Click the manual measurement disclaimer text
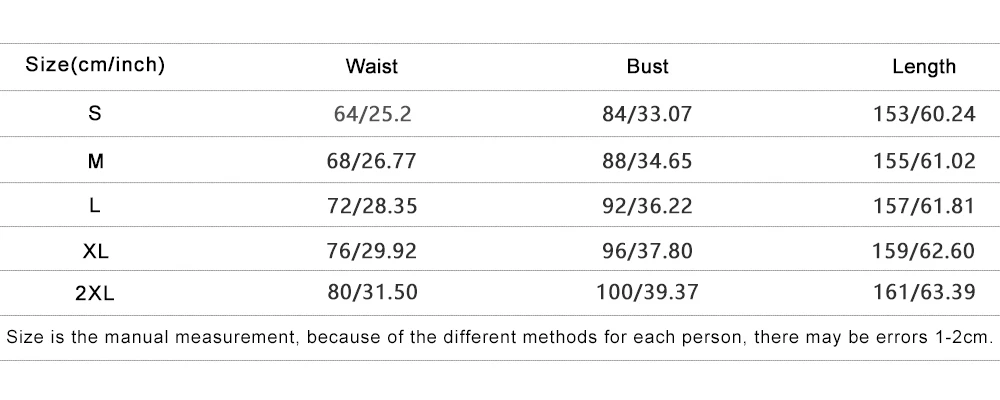This screenshot has height=400, width=1000. [x=499, y=337]
